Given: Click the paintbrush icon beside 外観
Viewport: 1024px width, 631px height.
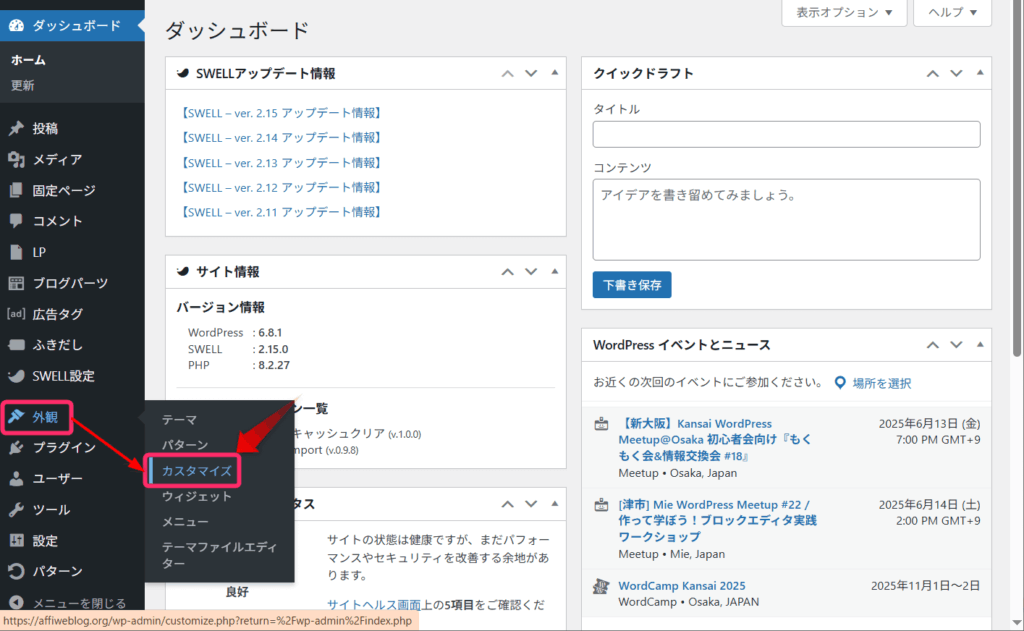Looking at the screenshot, I should tap(16, 417).
